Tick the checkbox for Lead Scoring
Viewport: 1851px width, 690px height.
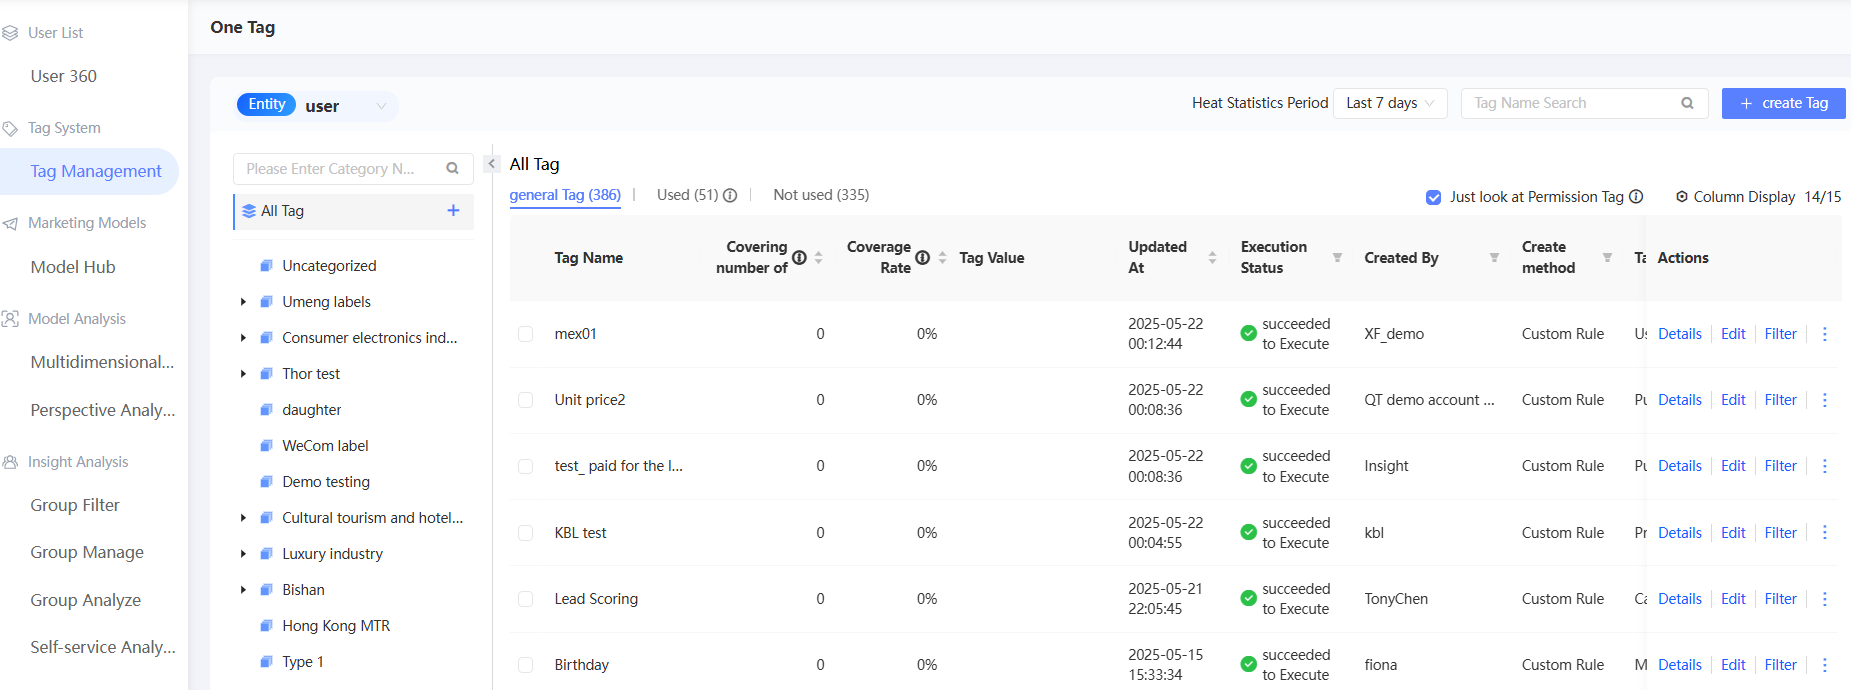click(525, 599)
